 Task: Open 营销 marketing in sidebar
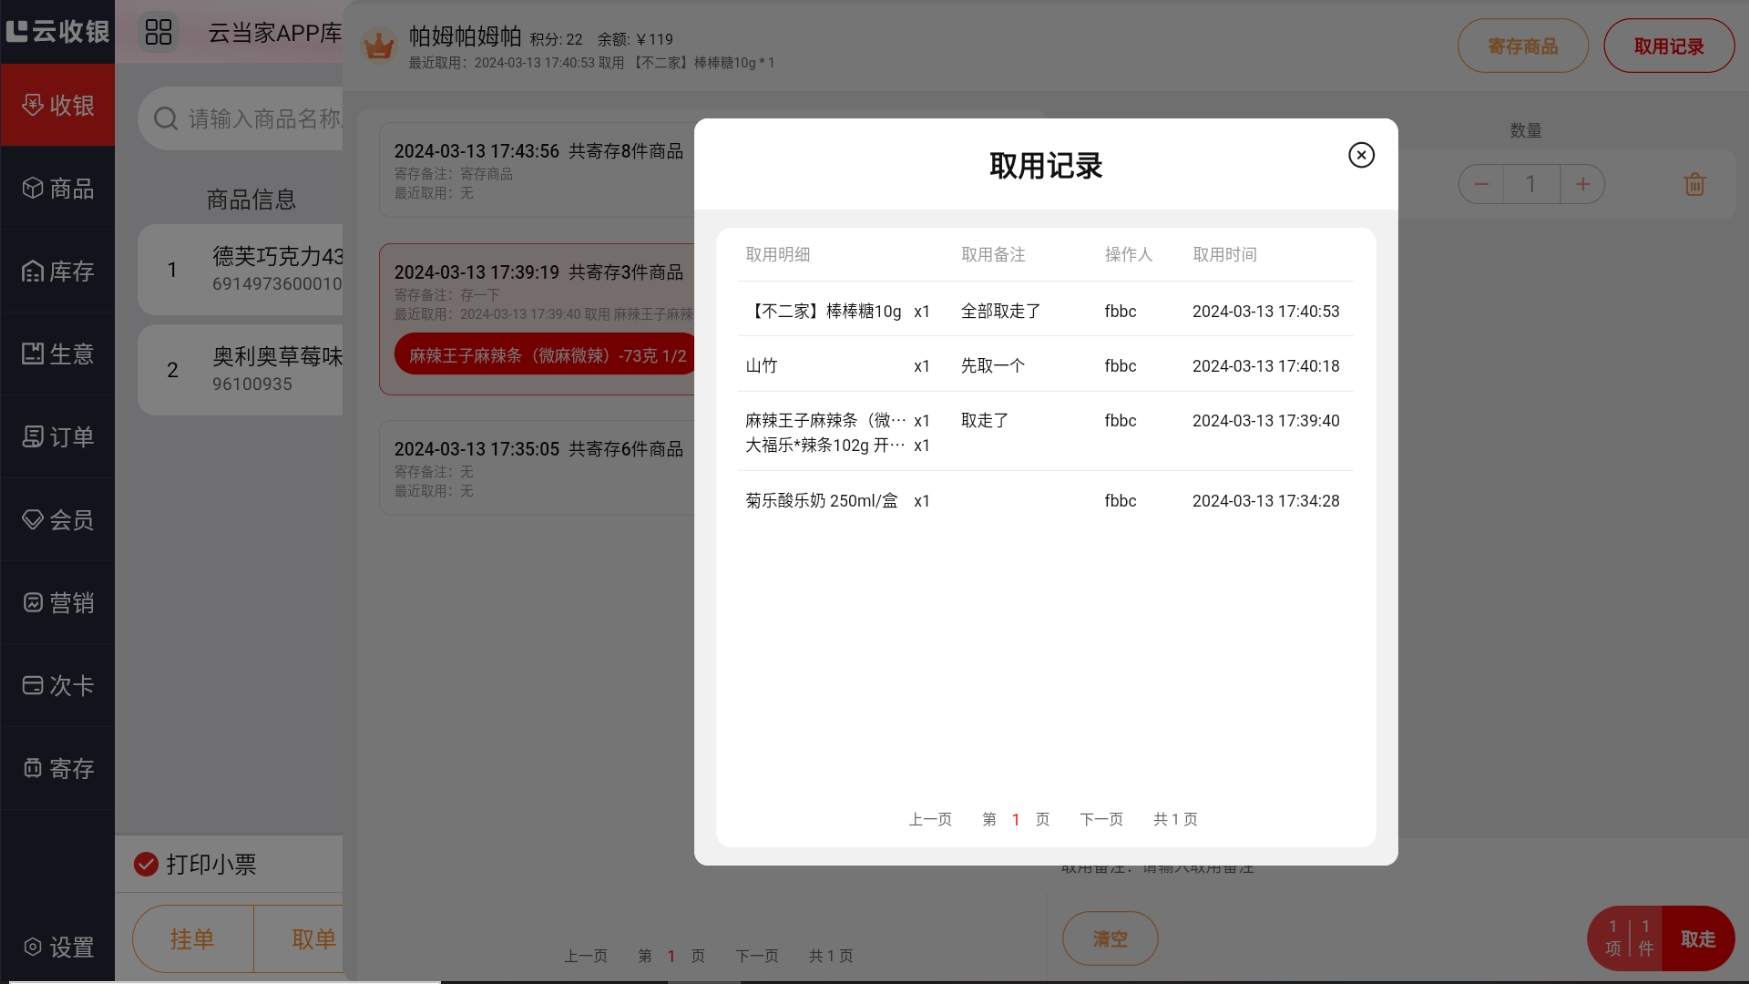pos(58,603)
